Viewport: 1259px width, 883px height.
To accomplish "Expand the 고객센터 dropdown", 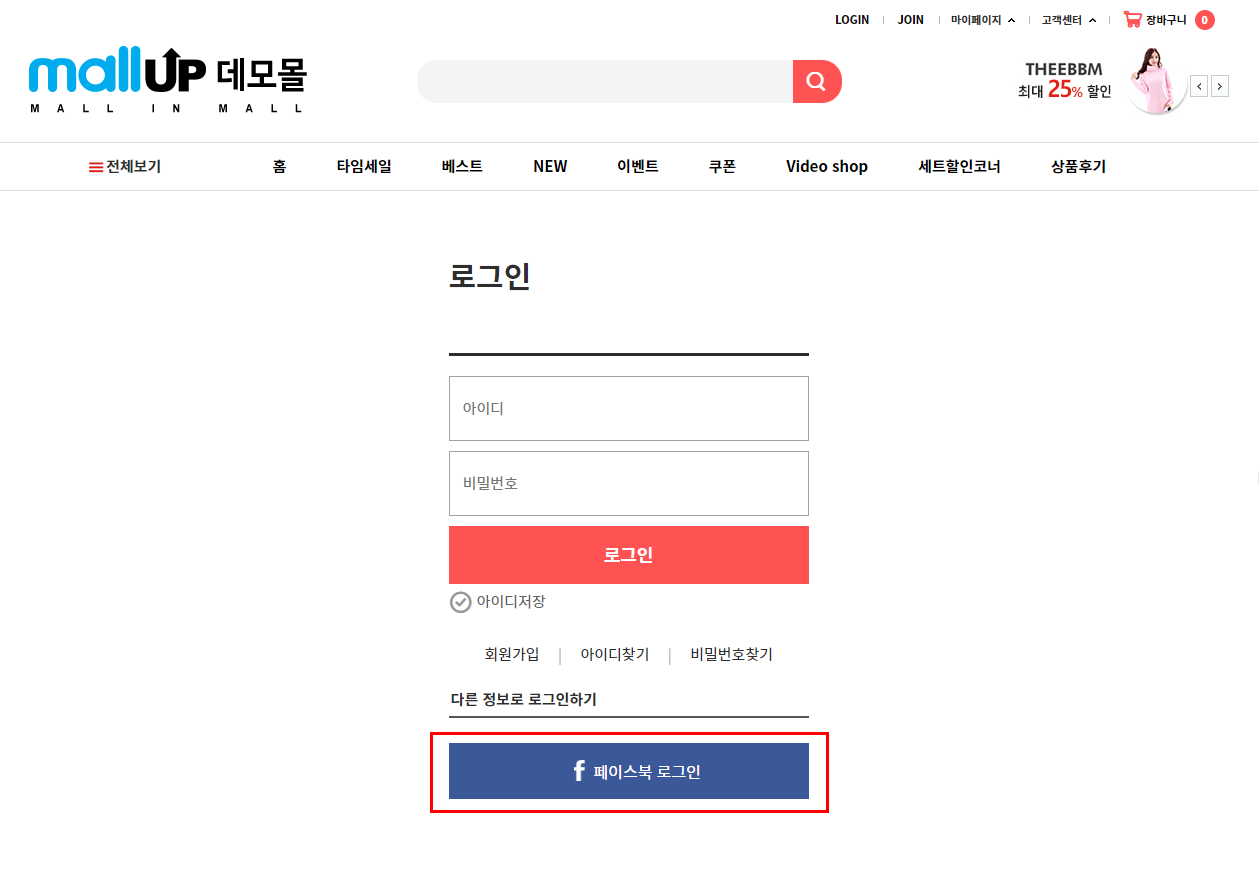I will 1069,20.
